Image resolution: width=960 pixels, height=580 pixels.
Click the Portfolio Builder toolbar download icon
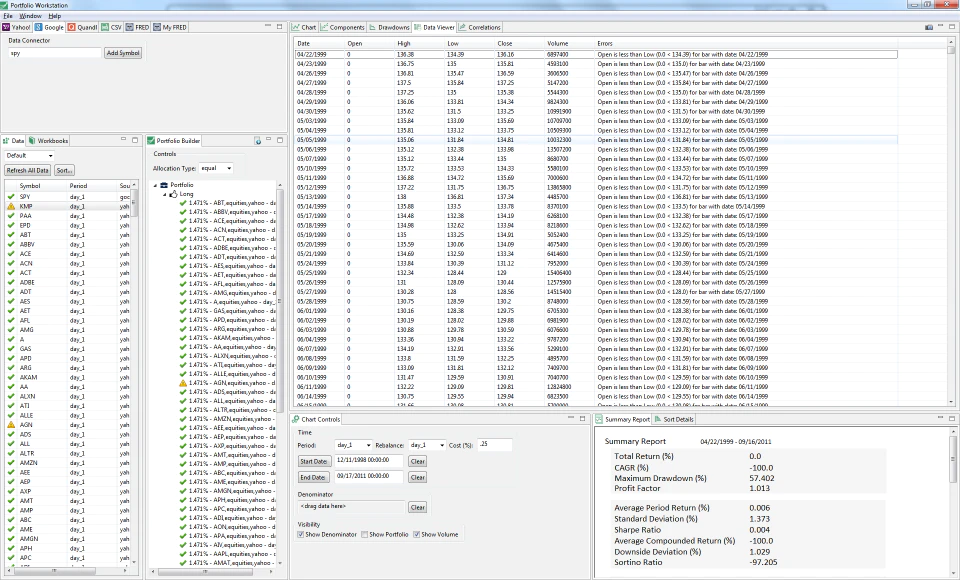click(x=258, y=141)
